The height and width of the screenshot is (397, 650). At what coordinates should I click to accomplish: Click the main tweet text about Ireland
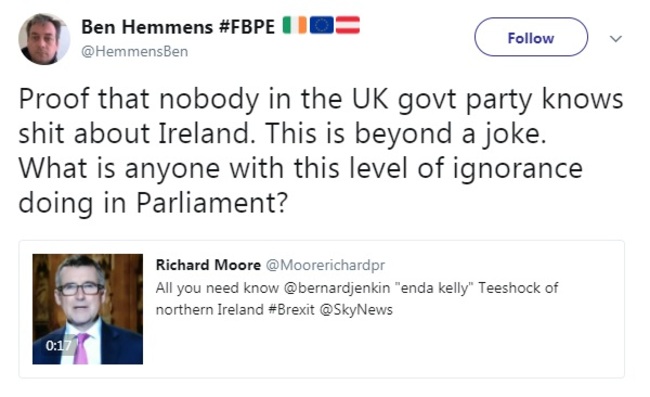coord(321,151)
